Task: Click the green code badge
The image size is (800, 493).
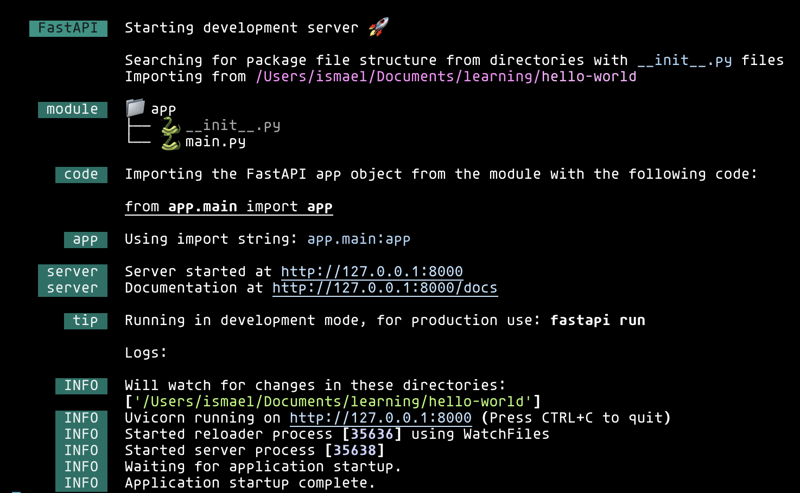Action: pyautogui.click(x=81, y=174)
